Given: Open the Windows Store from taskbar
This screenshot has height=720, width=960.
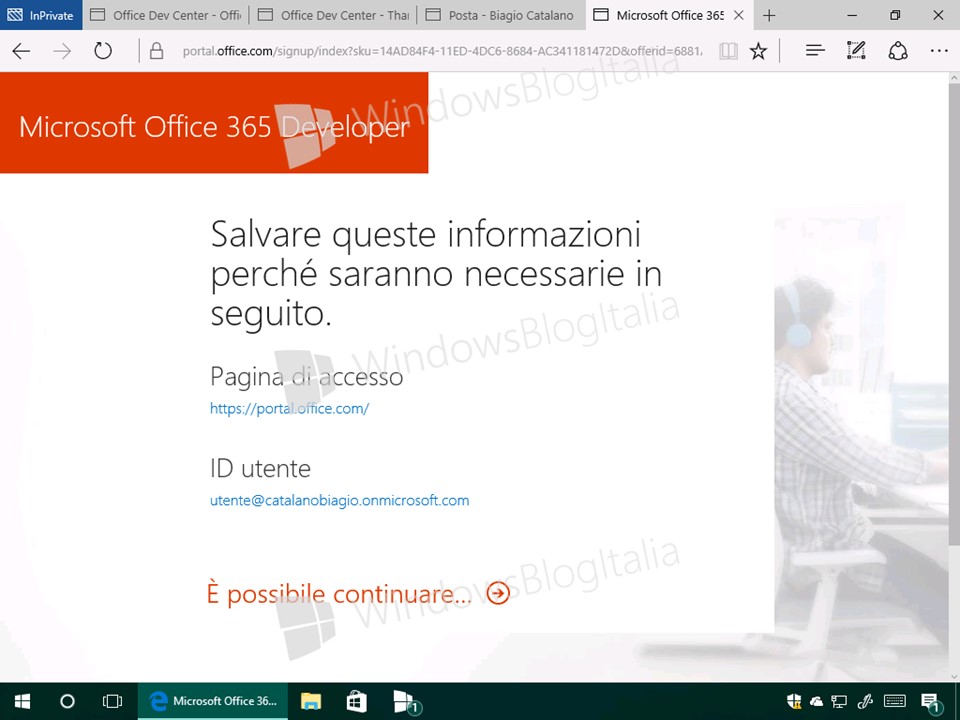Looking at the screenshot, I should point(356,701).
